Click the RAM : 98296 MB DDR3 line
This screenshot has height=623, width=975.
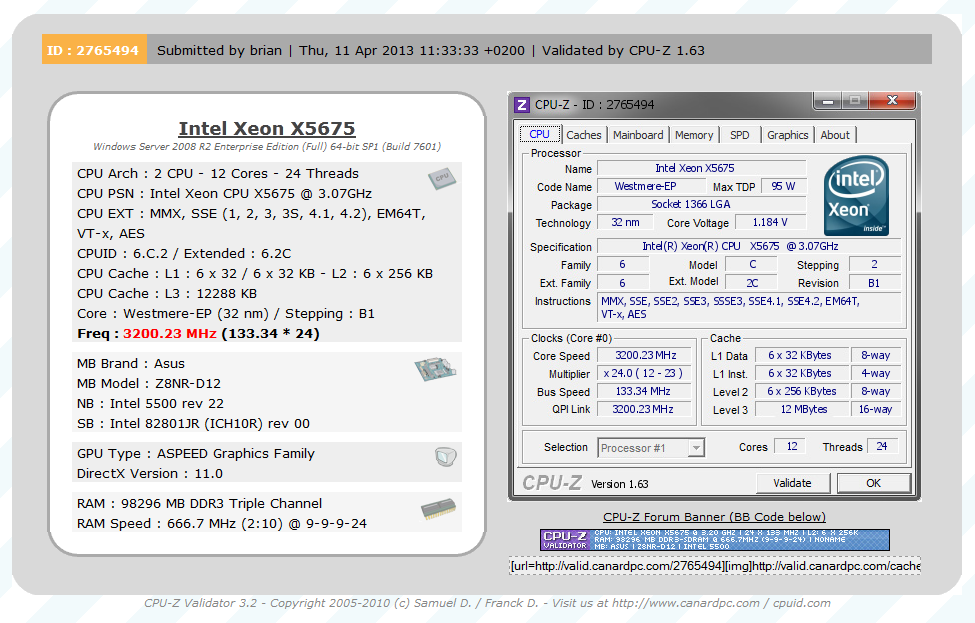200,503
